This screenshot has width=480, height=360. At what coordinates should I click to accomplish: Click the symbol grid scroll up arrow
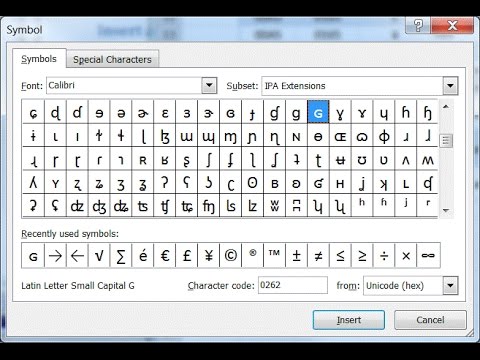[446, 107]
